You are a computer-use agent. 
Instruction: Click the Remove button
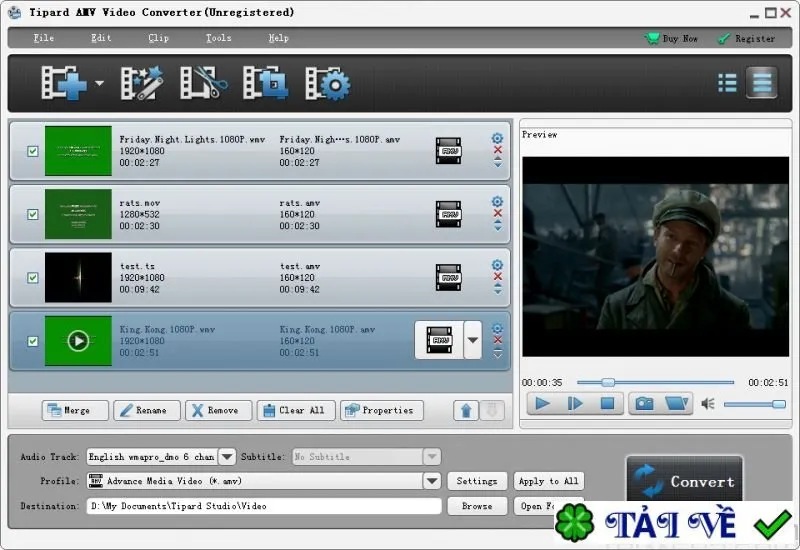pos(218,410)
